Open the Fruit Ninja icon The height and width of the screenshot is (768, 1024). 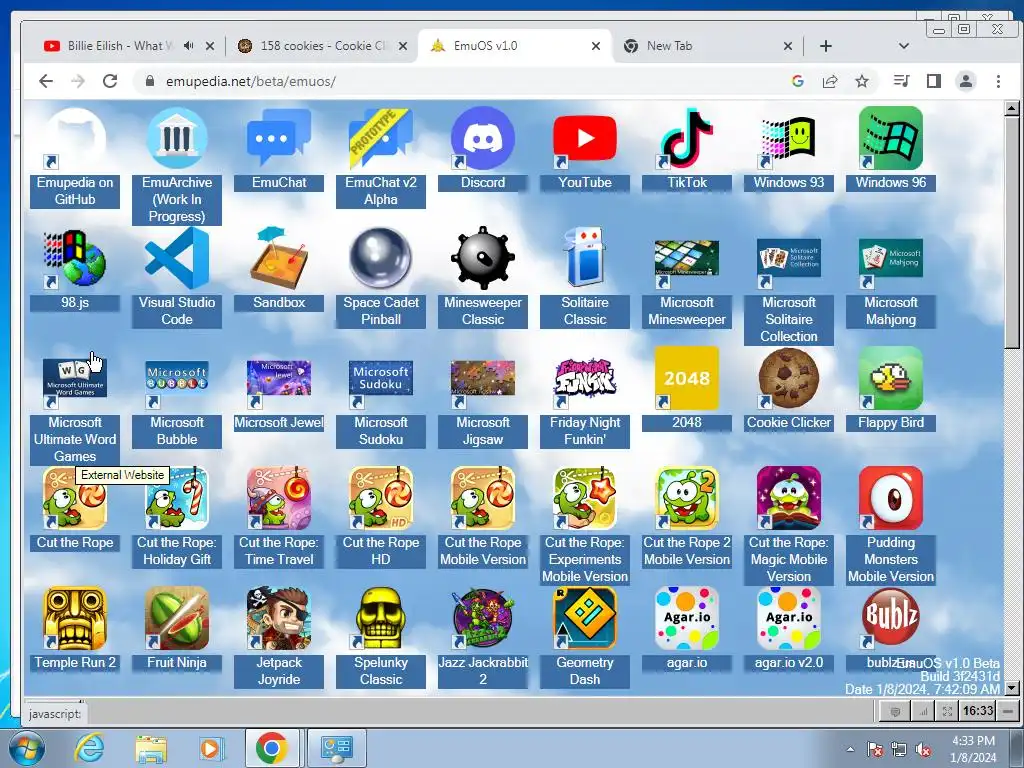[177, 618]
